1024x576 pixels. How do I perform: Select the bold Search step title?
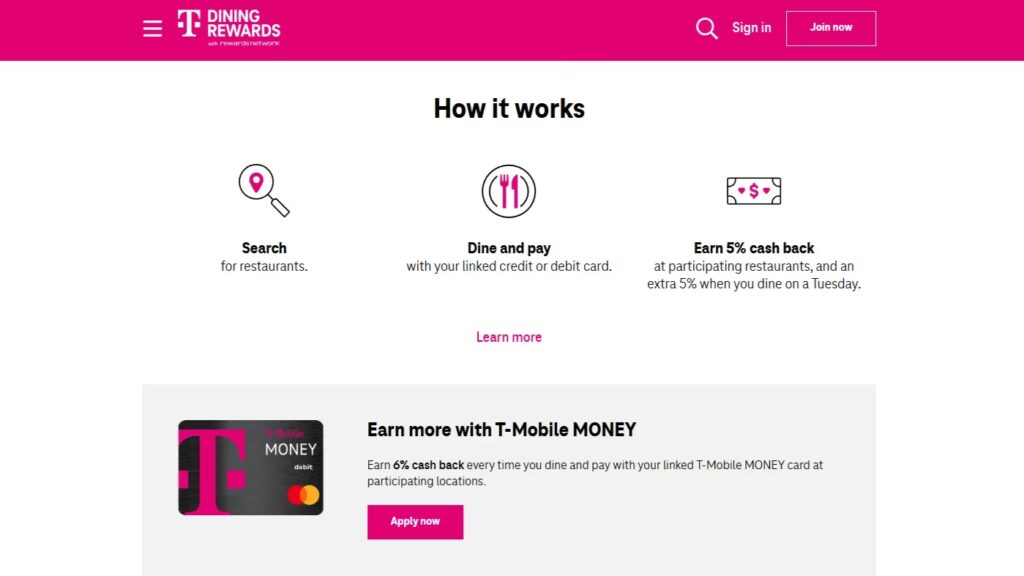pyautogui.click(x=264, y=248)
